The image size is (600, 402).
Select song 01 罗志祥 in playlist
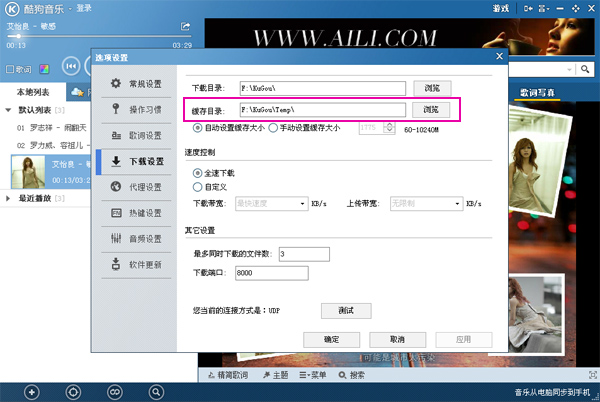coord(52,128)
